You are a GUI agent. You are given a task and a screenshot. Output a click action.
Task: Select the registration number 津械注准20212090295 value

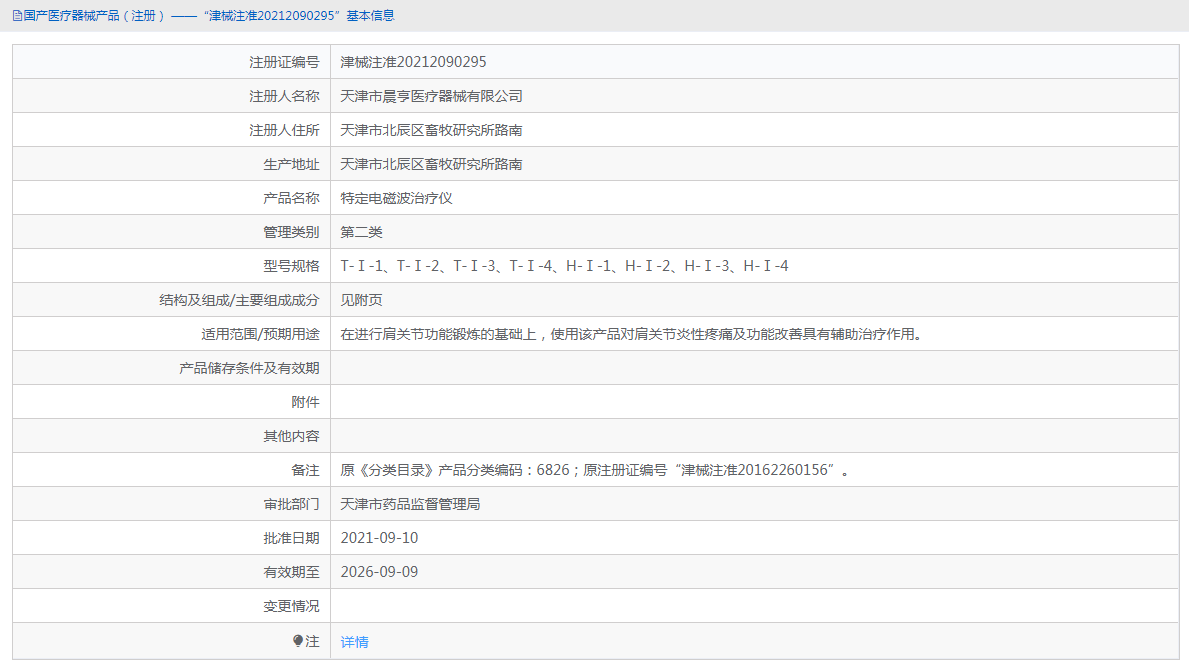pos(413,62)
